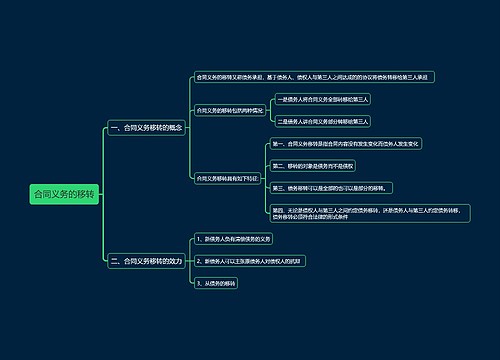Click the node 二是债务人将合同义务部分转移给第三人
The image size is (500, 360).
pyautogui.click(x=323, y=121)
